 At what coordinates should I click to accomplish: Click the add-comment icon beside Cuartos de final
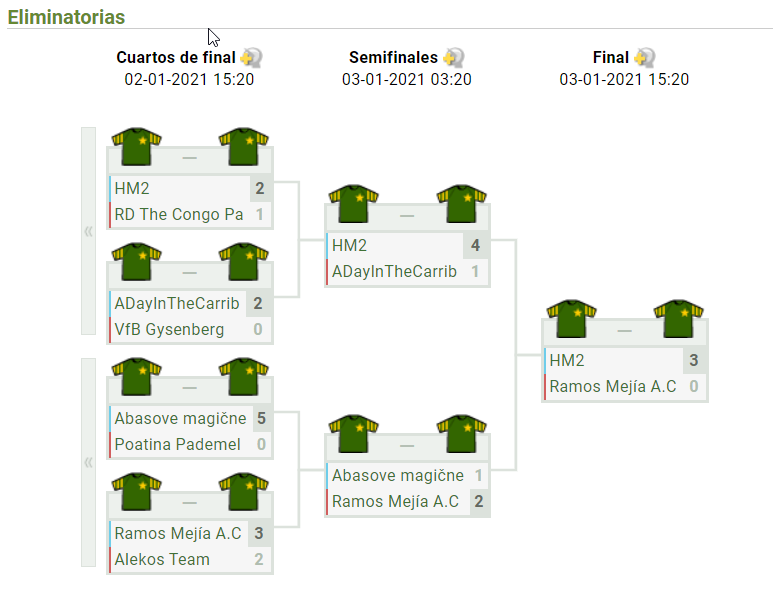coord(251,58)
